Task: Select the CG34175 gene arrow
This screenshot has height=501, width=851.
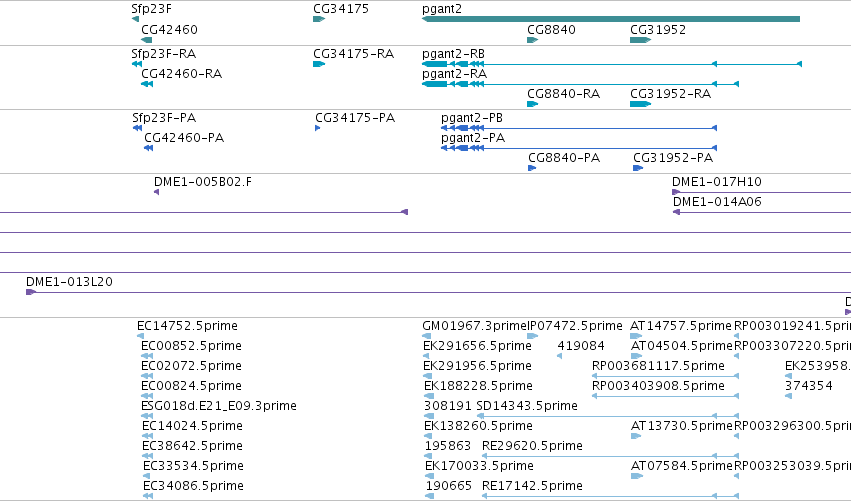Action: tap(319, 19)
